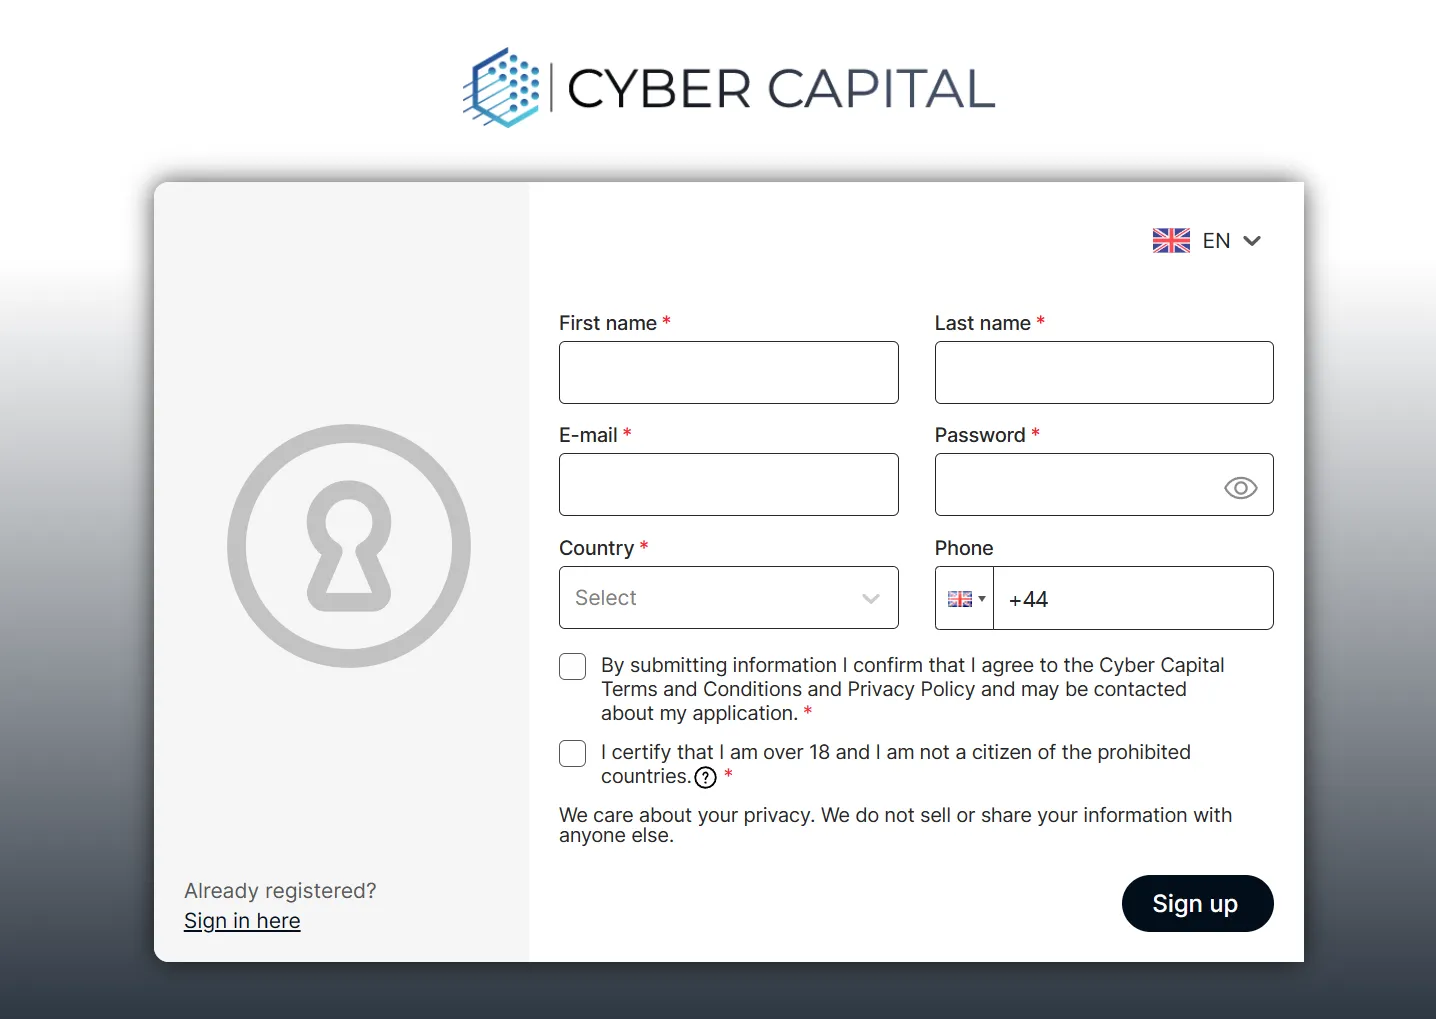Click the UK flag language icon
This screenshot has height=1019, width=1436.
click(x=1171, y=241)
